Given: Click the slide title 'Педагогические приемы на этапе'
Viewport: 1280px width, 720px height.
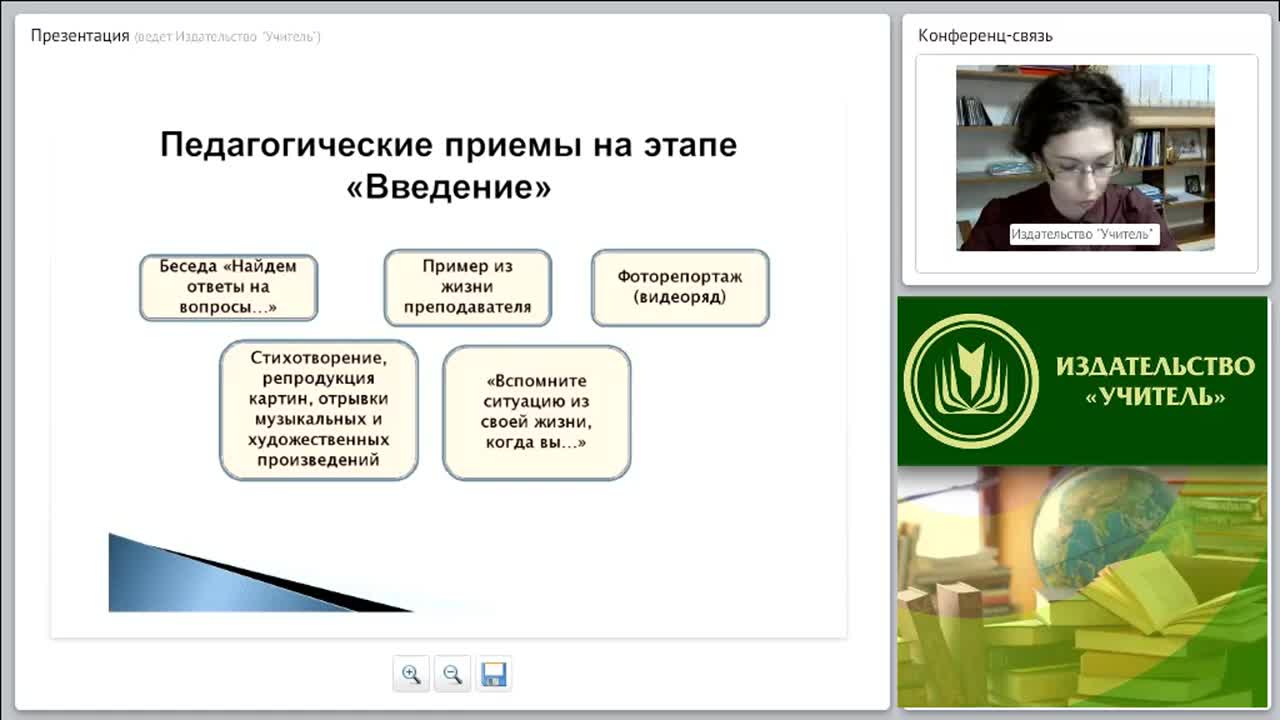Looking at the screenshot, I should [448, 145].
